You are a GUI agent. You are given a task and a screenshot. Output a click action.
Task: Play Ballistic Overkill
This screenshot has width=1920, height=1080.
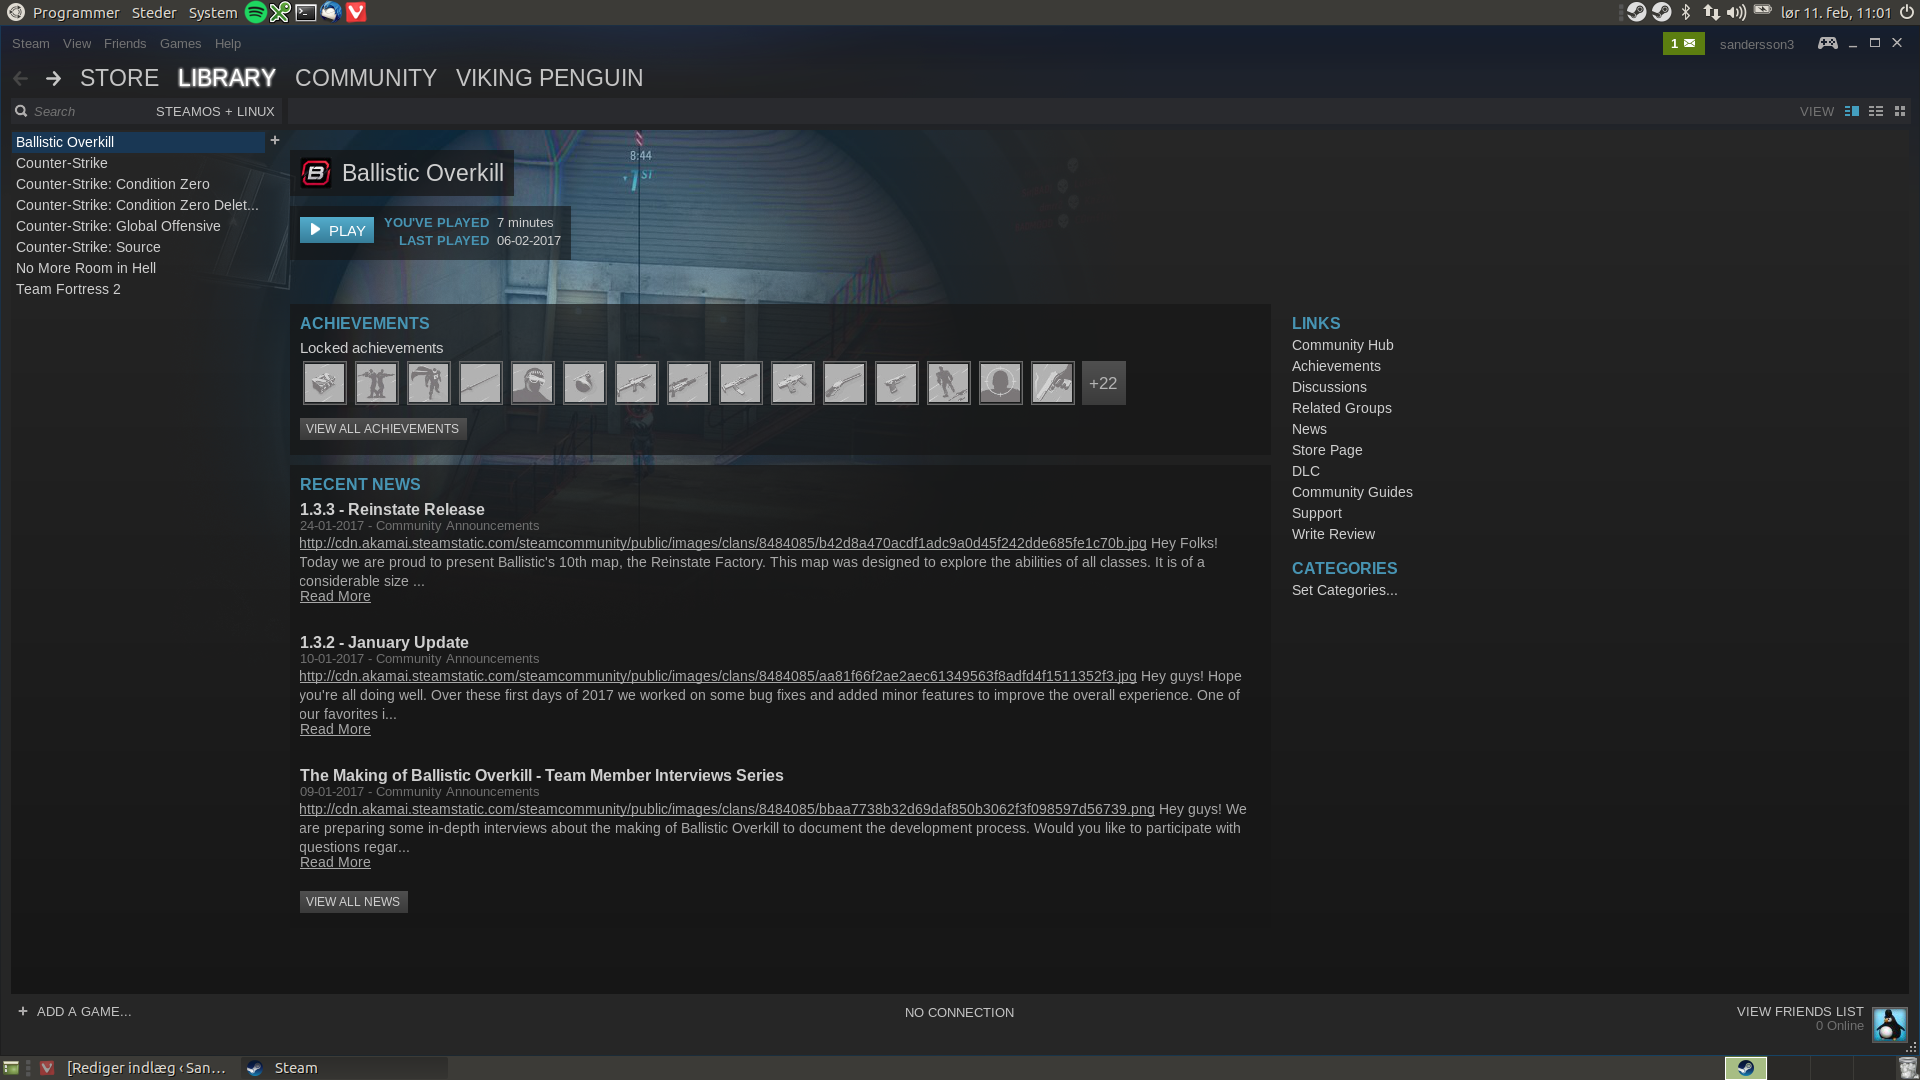[x=337, y=230]
